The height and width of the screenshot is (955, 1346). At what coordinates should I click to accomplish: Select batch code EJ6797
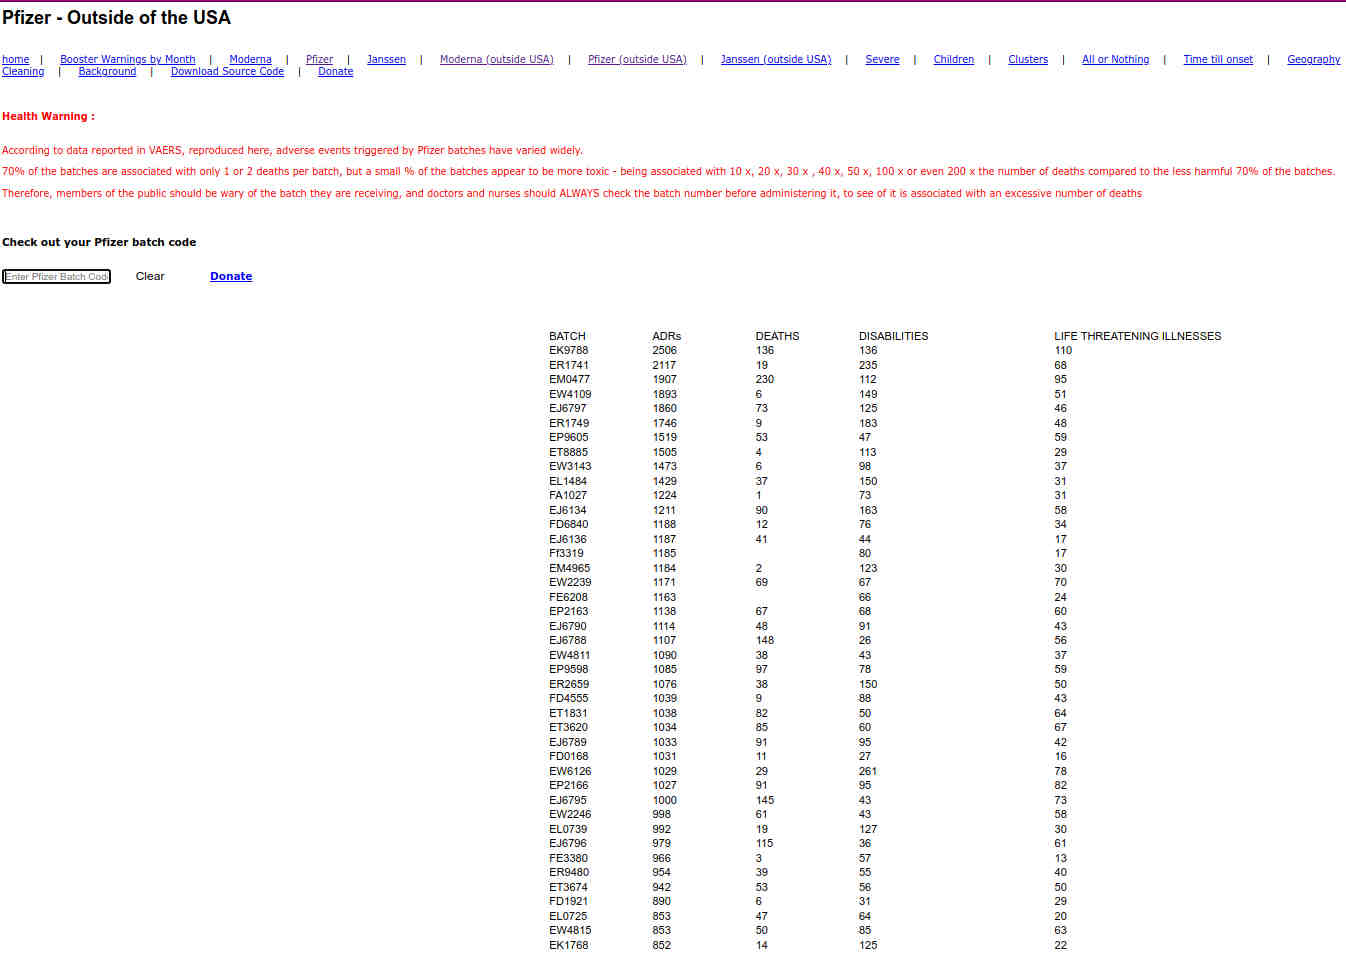click(568, 409)
